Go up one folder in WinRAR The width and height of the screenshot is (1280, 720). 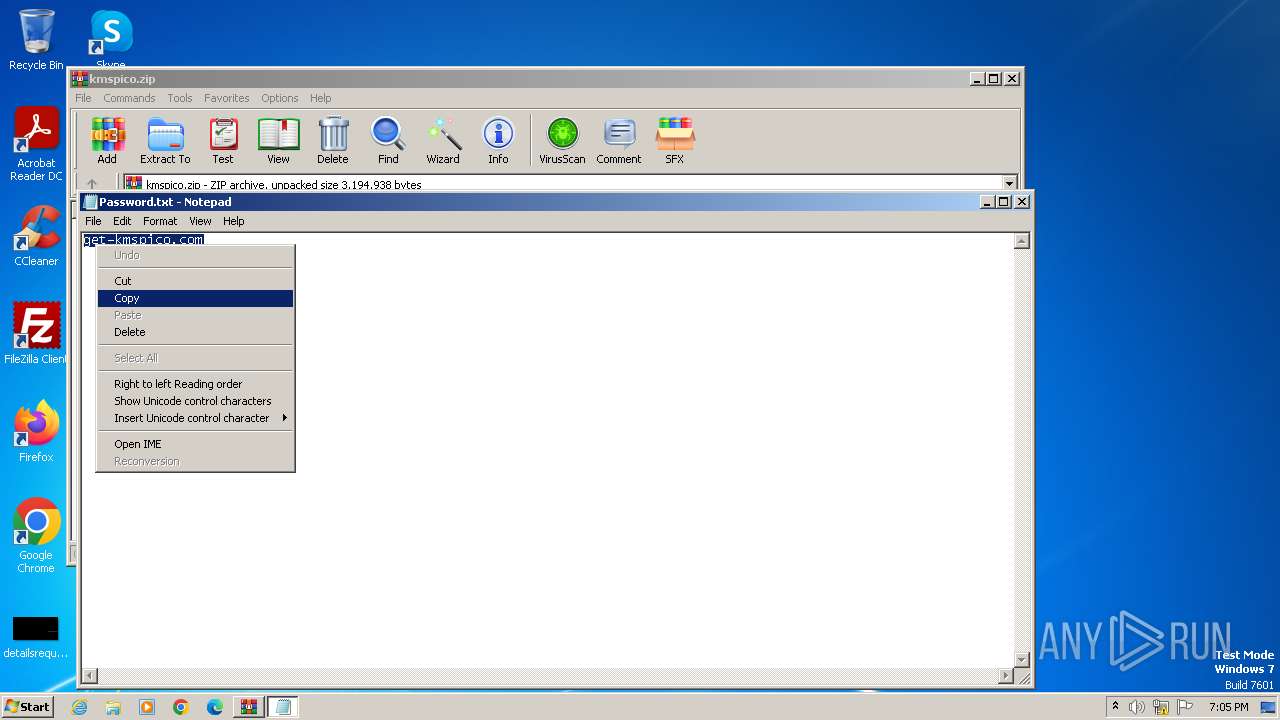pos(92,184)
